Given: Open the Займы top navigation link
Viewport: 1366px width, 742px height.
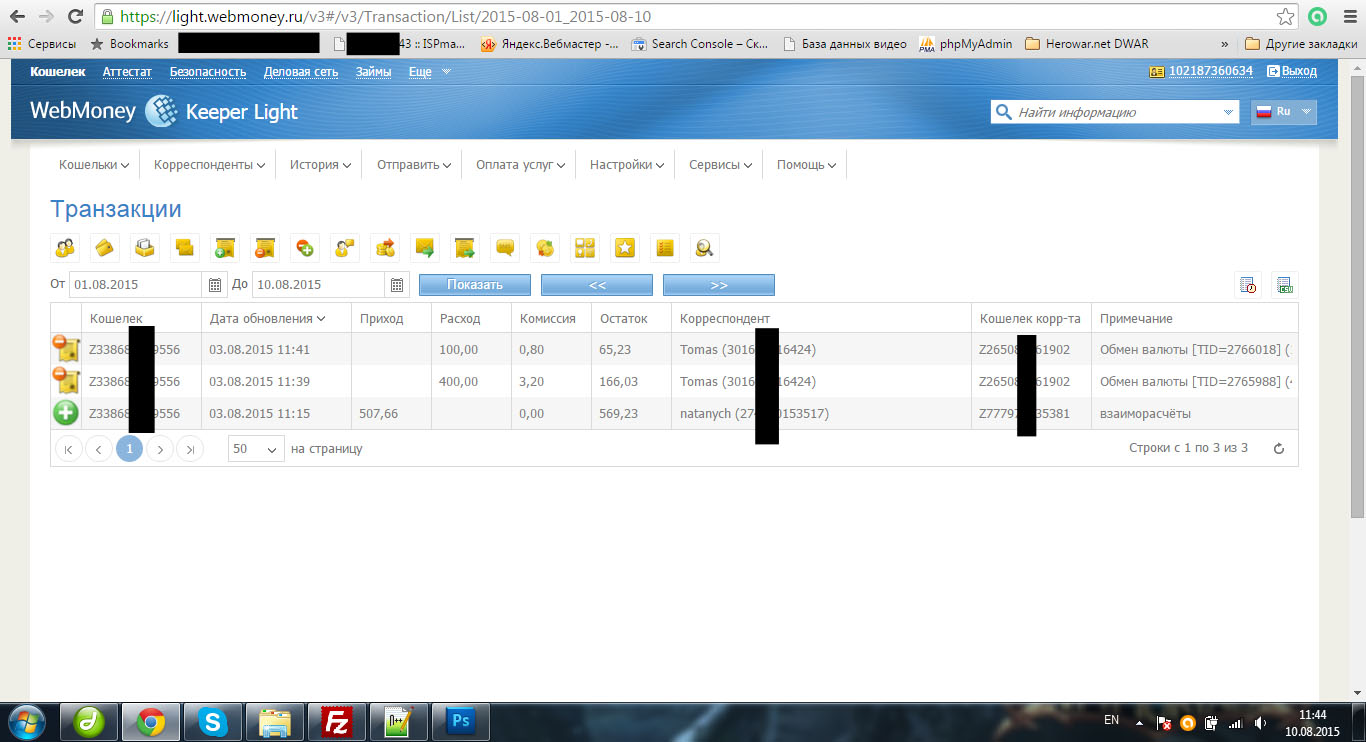Looking at the screenshot, I should pyautogui.click(x=374, y=72).
